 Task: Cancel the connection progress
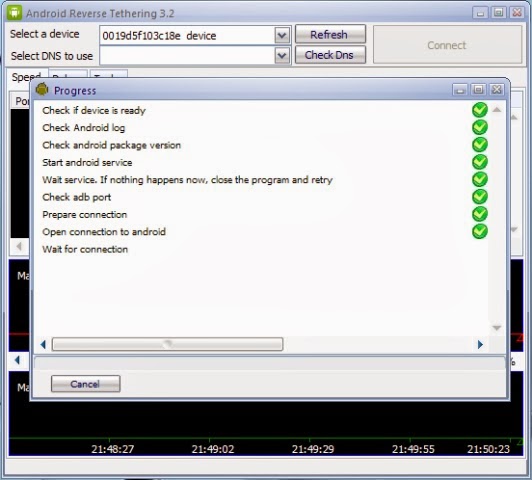click(86, 384)
